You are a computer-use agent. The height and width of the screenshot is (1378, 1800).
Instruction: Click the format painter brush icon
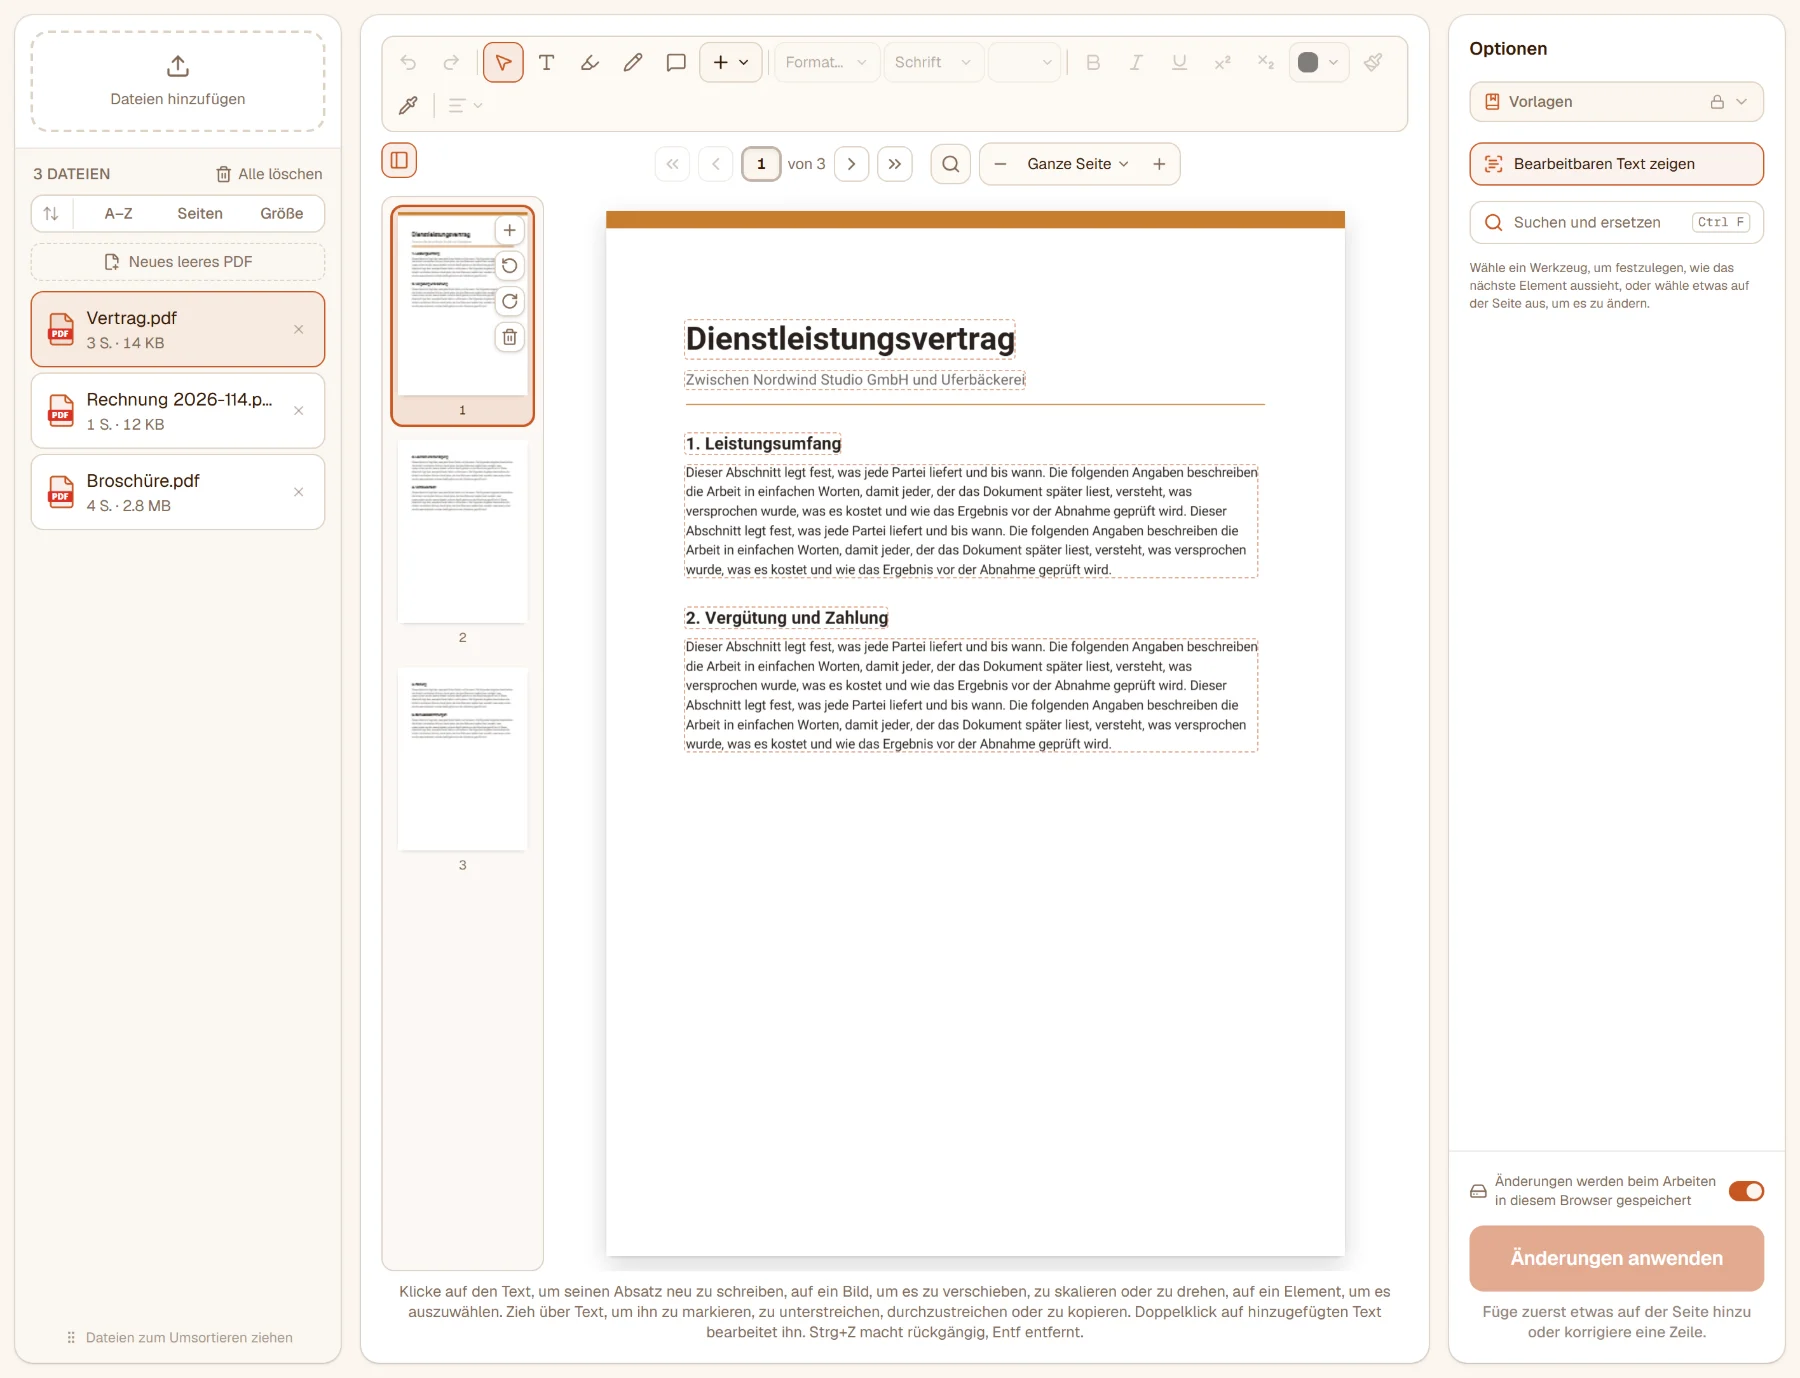pos(1373,62)
